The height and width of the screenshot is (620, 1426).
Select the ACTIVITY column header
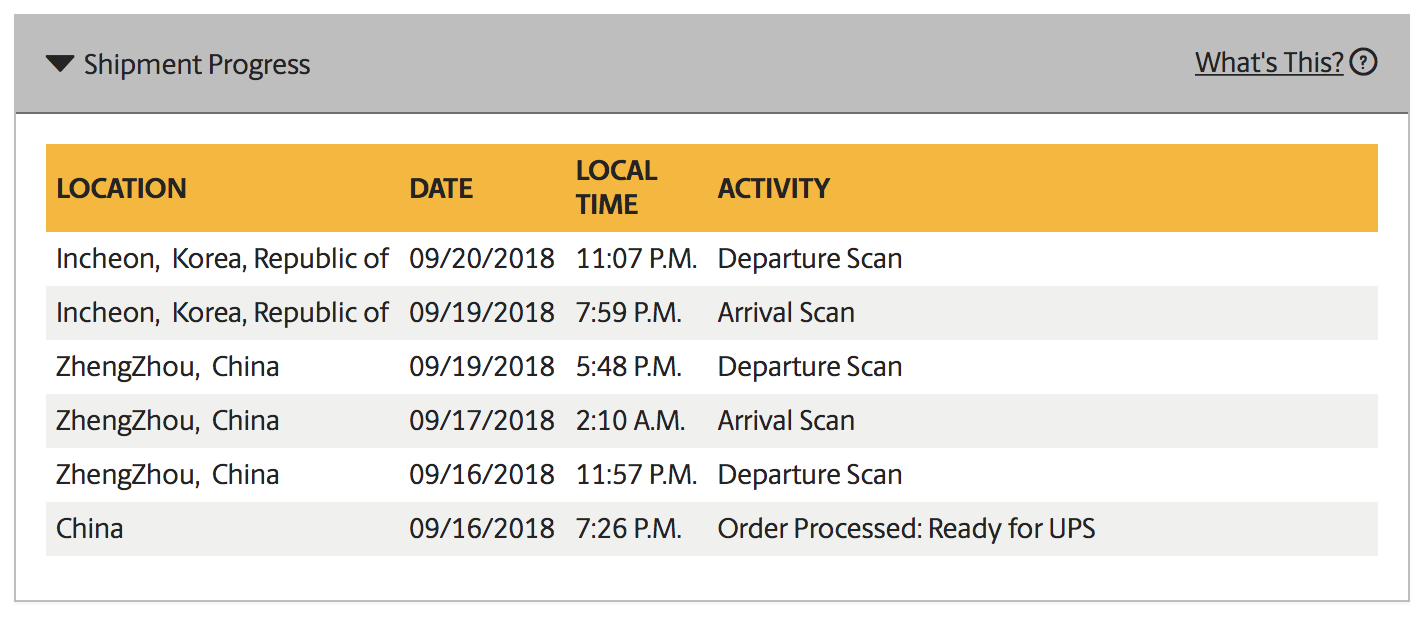(774, 188)
